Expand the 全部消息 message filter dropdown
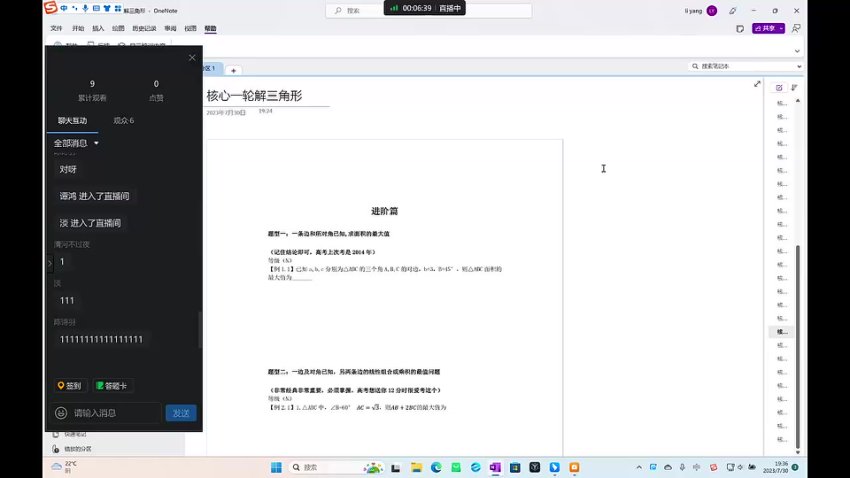Screen dimensions: 850x478 click(77, 143)
